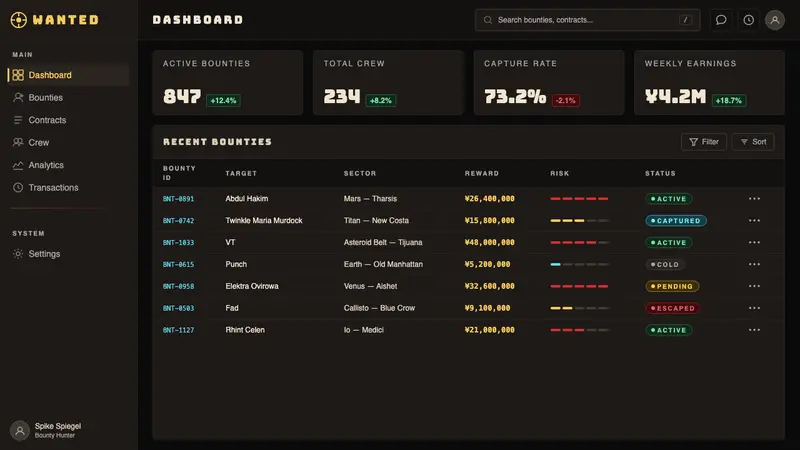The height and width of the screenshot is (450, 800).
Task: Click target name Elektra Ovirowa
Action: [252, 286]
